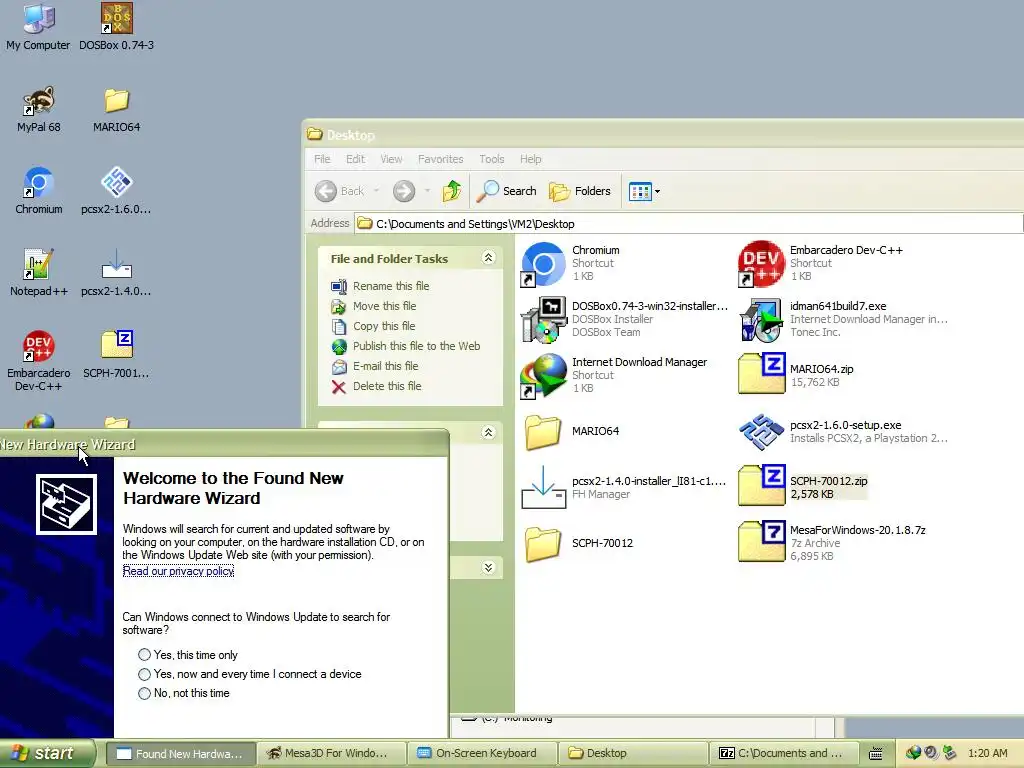Switch to Mesa3D For Windows taskbar item

(x=331, y=753)
